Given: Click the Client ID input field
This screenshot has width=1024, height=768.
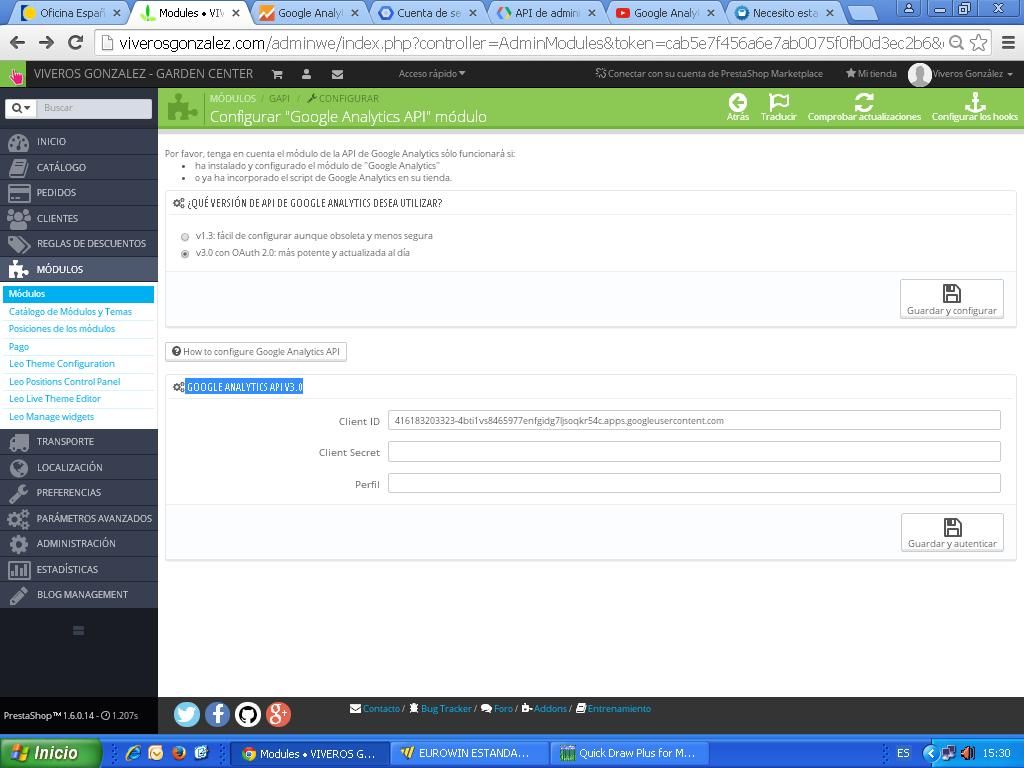Looking at the screenshot, I should point(694,421).
